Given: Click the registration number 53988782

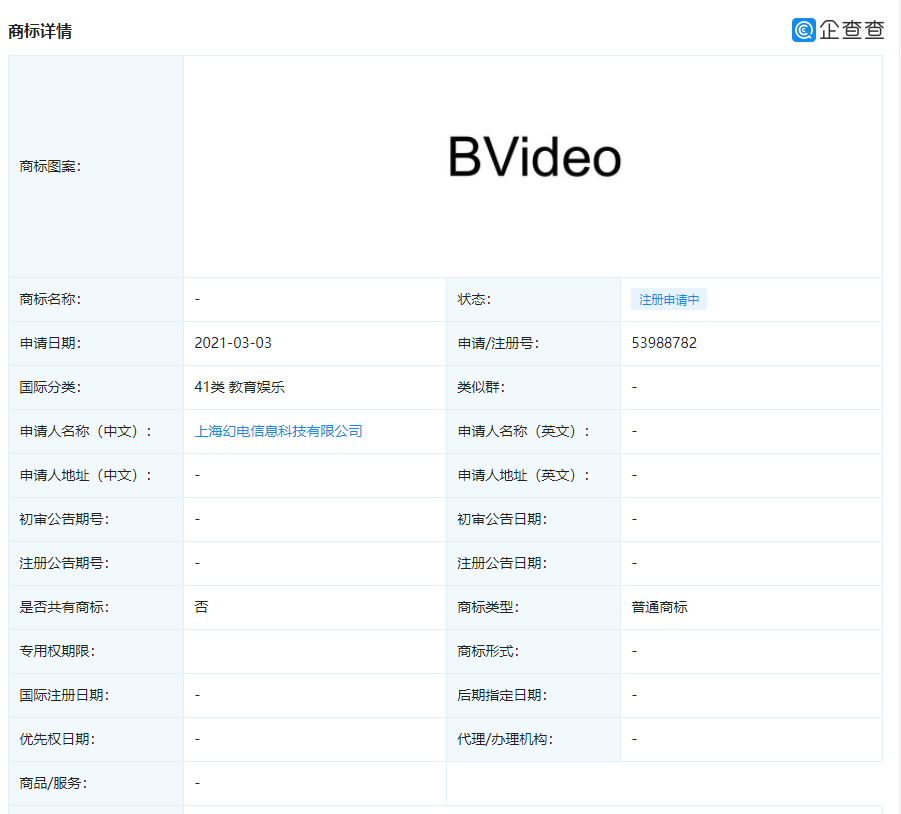Looking at the screenshot, I should [x=666, y=343].
